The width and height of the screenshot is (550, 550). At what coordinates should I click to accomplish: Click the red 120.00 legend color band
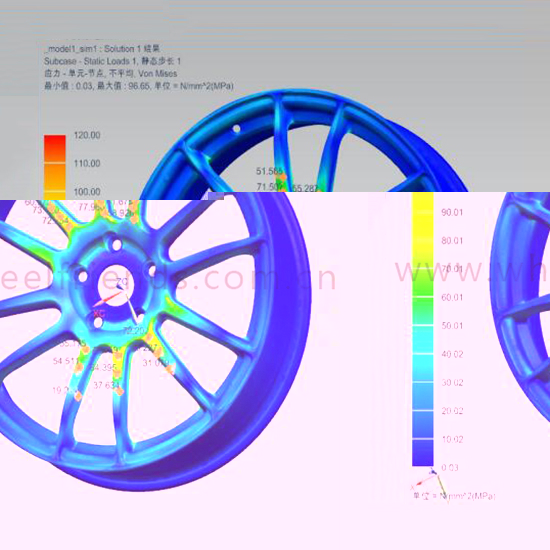55,148
